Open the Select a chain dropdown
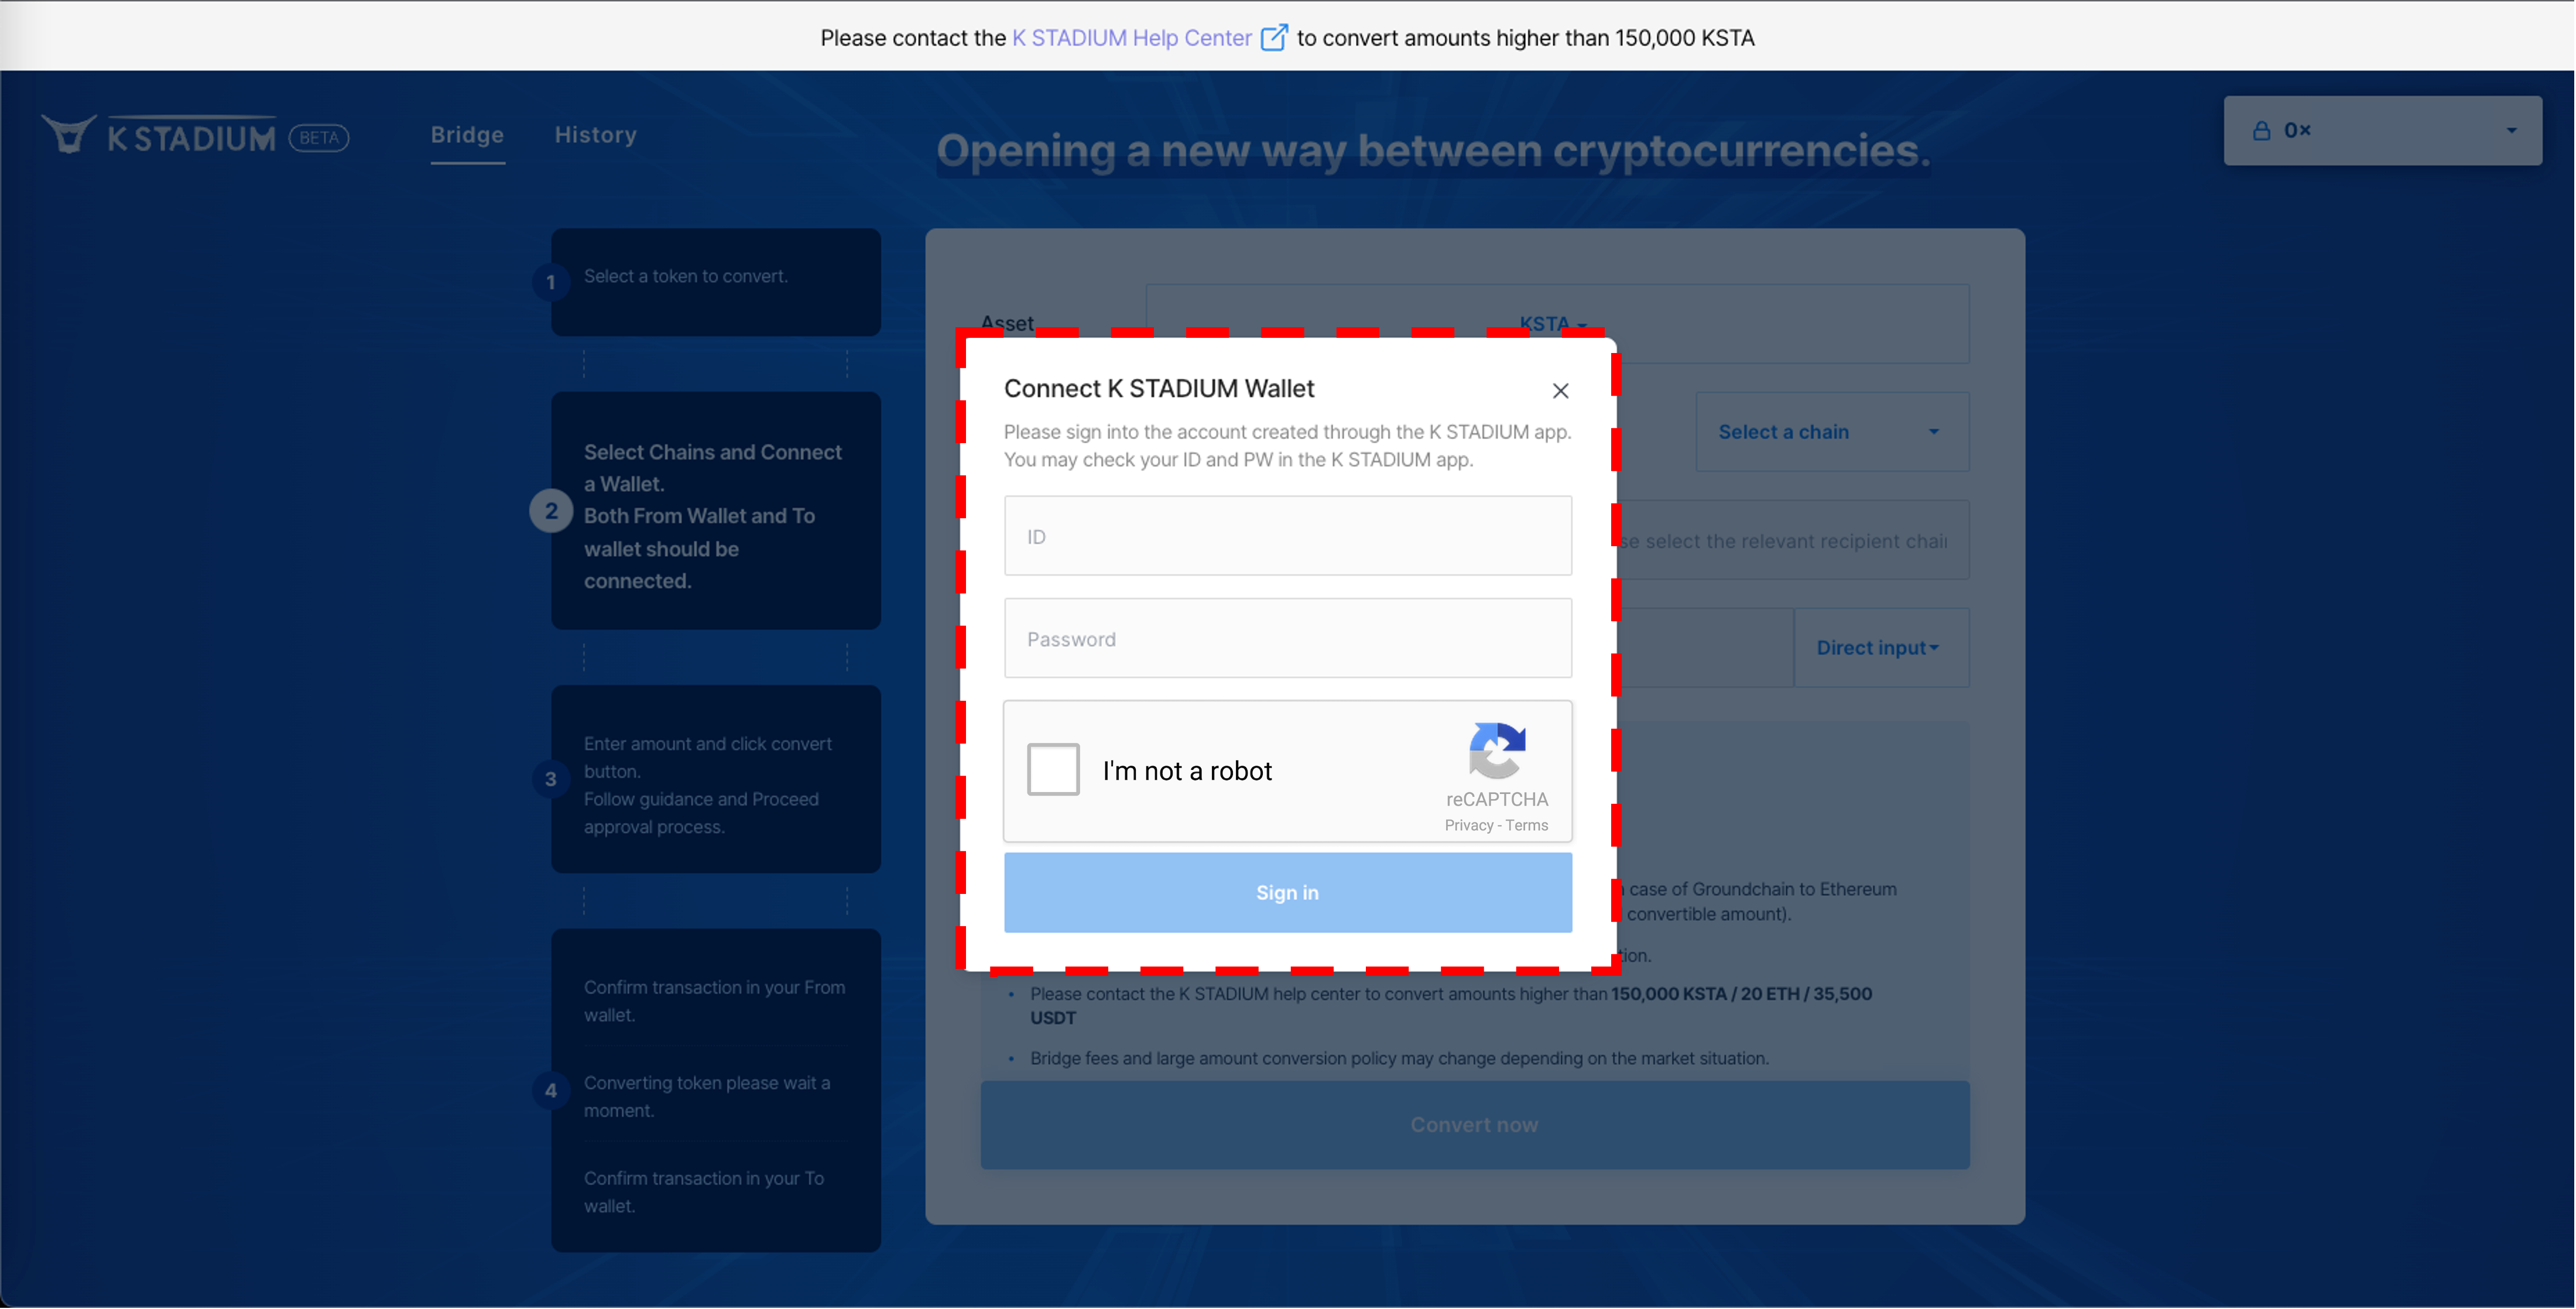The height and width of the screenshot is (1309, 2576). click(x=1831, y=432)
